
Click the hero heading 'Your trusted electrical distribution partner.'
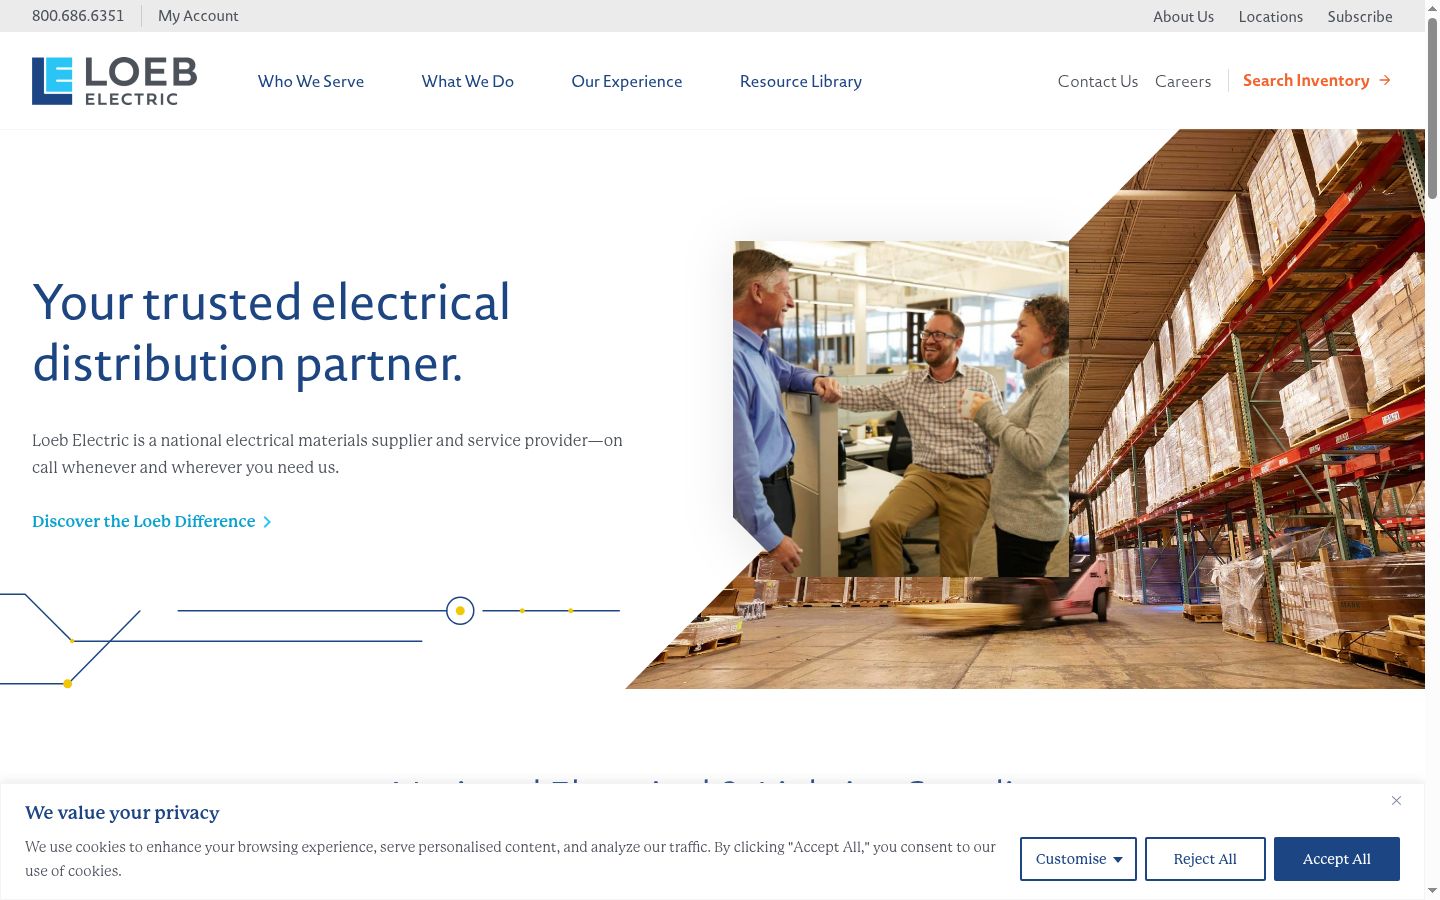click(x=271, y=333)
